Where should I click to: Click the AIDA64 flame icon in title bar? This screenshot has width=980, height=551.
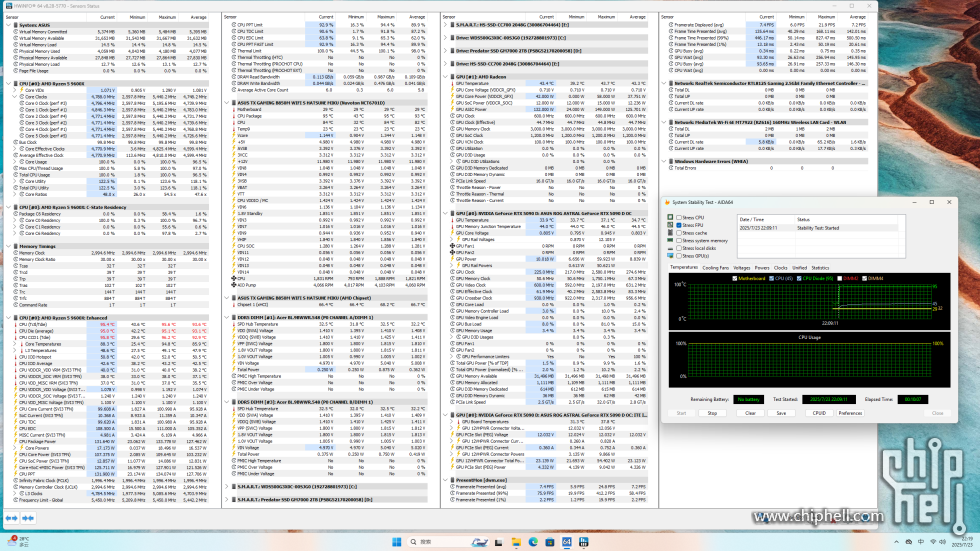(667, 202)
